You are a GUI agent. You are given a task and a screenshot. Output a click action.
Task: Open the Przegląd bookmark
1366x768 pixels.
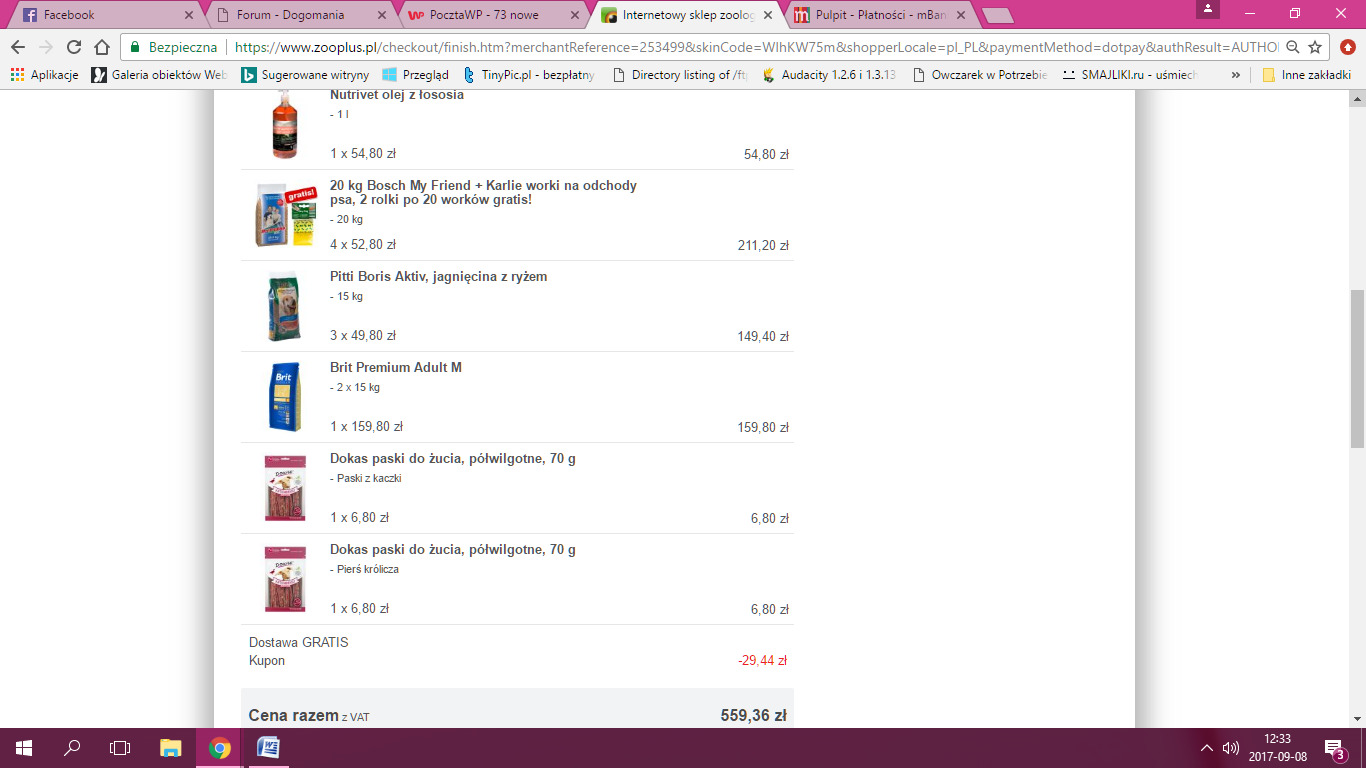tap(416, 75)
